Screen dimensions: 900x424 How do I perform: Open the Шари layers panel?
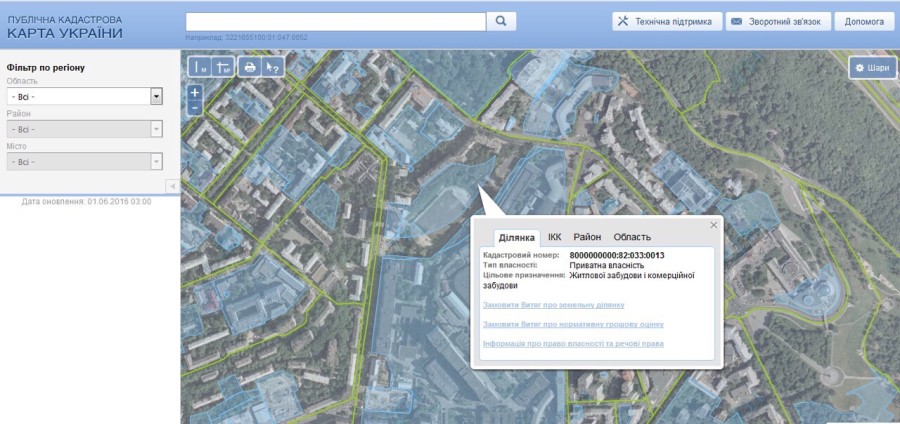click(871, 68)
